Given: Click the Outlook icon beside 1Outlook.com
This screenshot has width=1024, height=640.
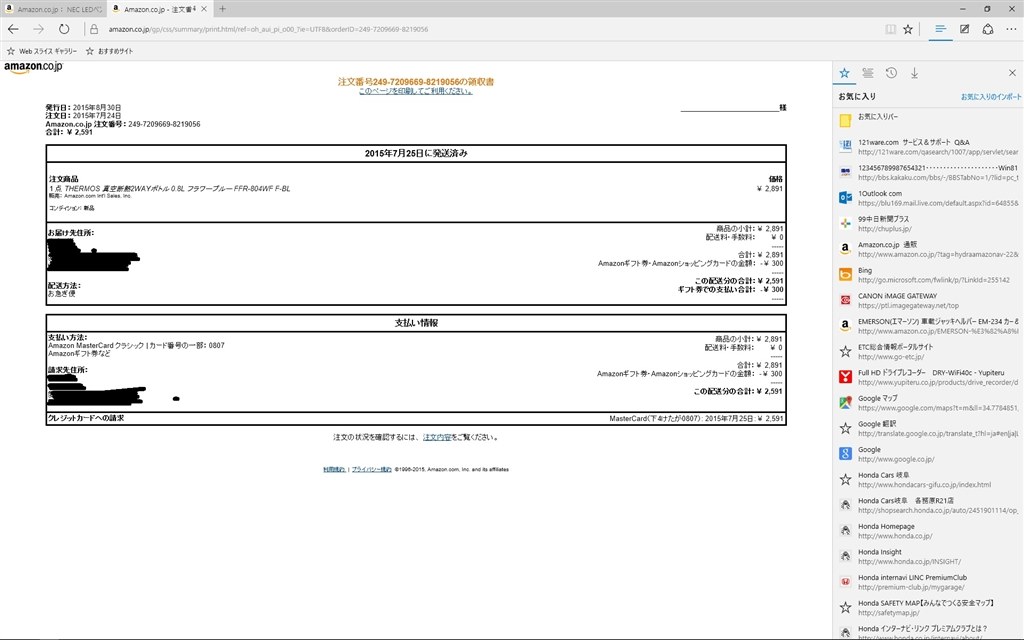Looking at the screenshot, I should click(x=845, y=197).
